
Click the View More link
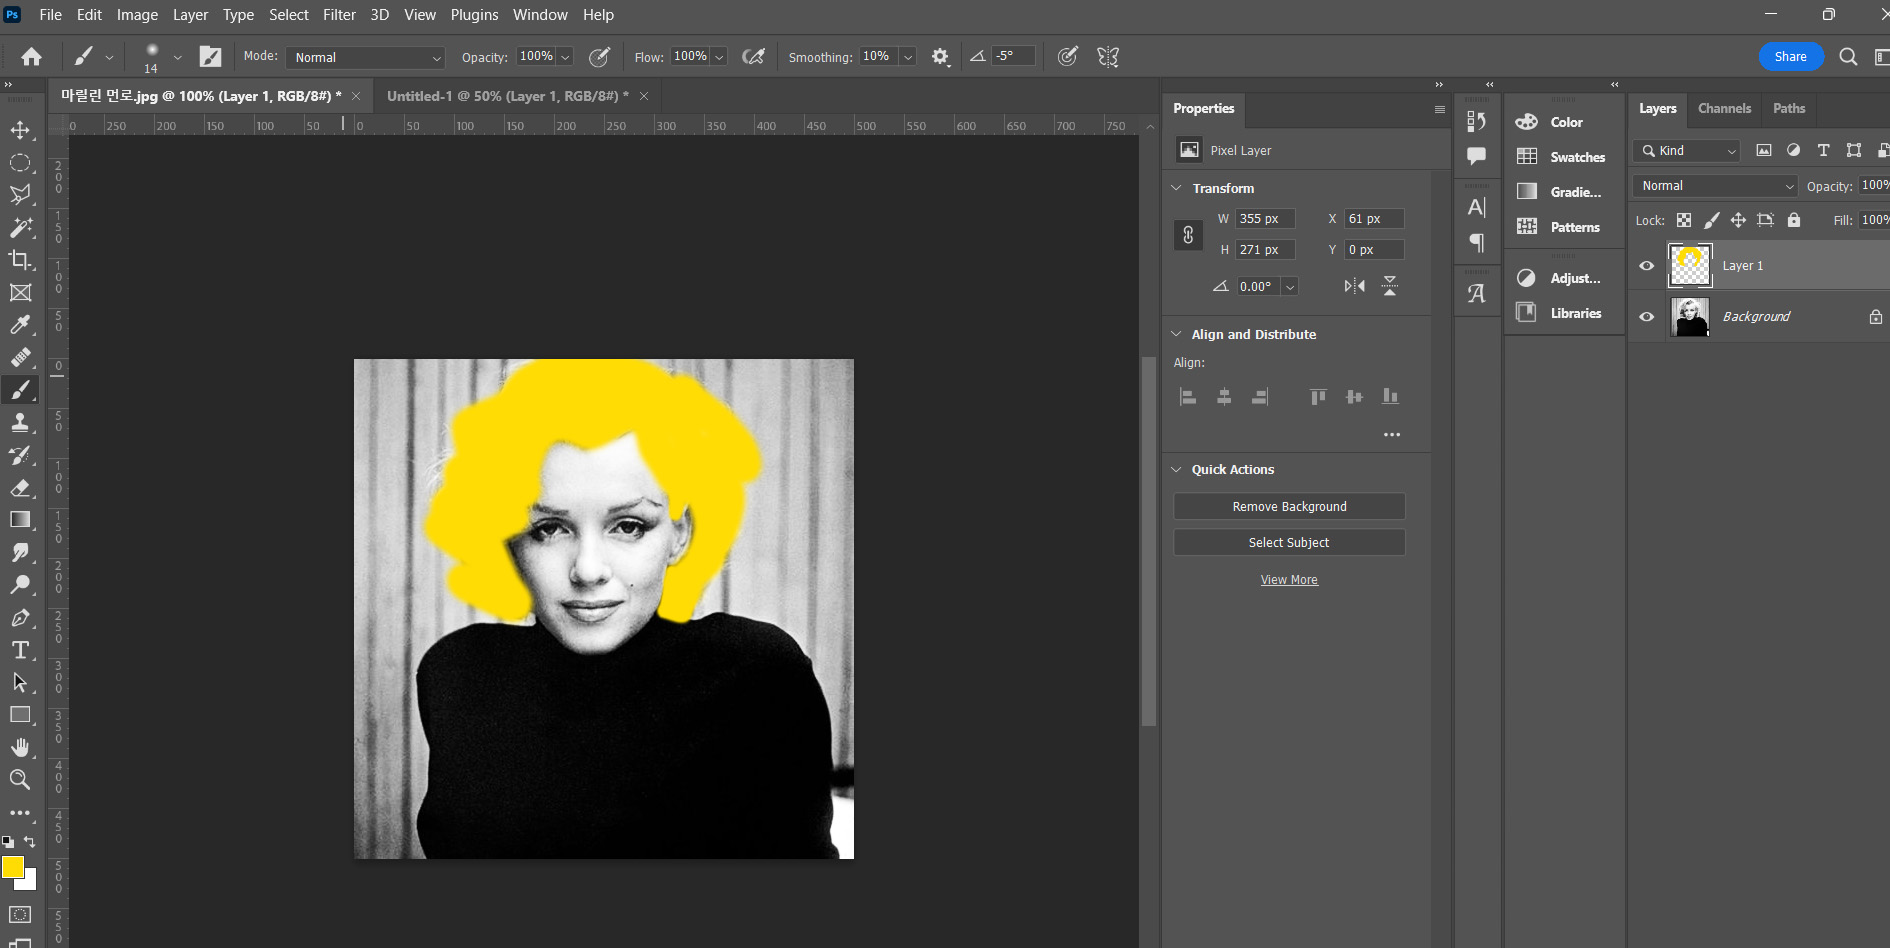coord(1289,580)
